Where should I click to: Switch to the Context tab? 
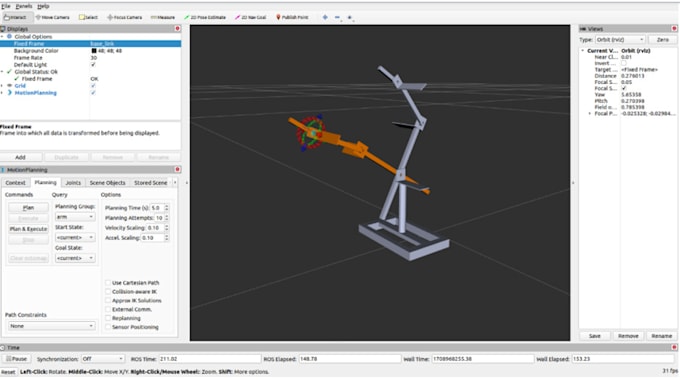(x=15, y=183)
